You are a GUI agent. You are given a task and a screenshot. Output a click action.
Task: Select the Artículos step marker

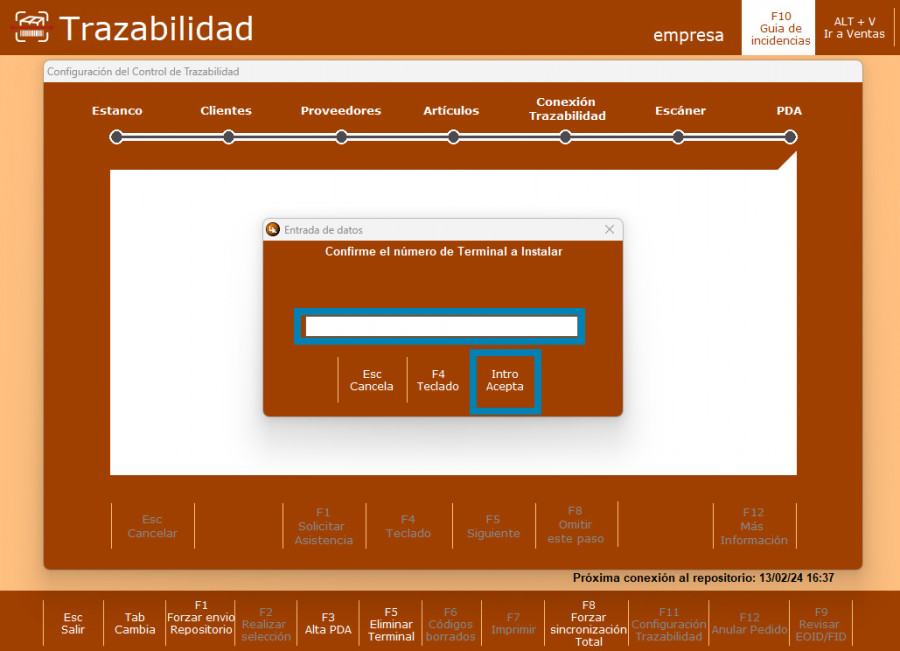pos(453,137)
